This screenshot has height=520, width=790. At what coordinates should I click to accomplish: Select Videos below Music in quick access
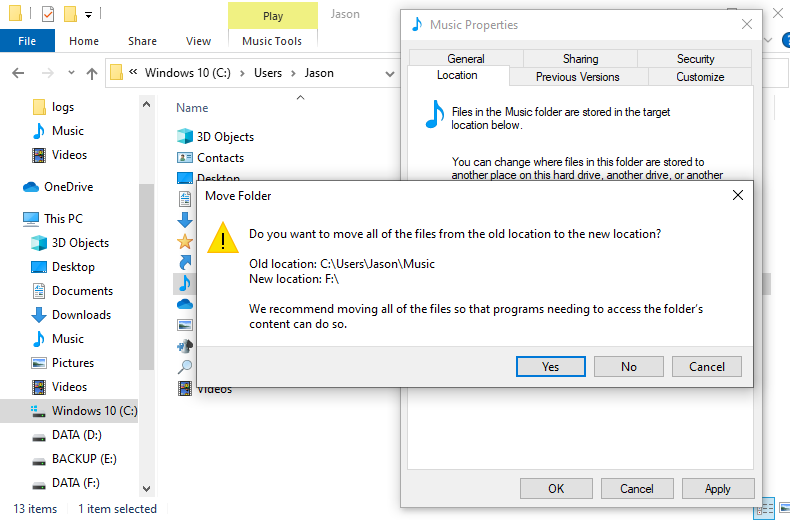pos(69,155)
